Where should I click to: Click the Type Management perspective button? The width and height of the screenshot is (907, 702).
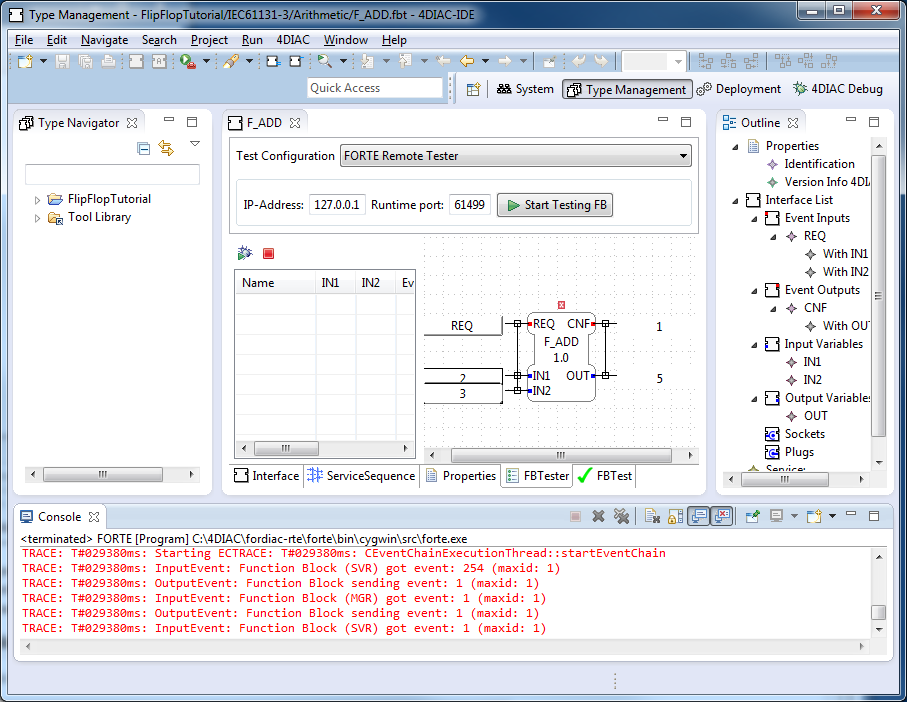[x=628, y=90]
